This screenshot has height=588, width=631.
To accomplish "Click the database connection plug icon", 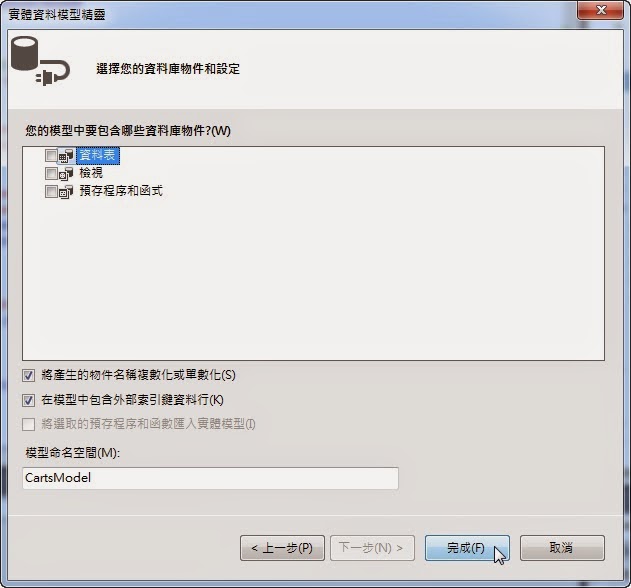I will (40, 60).
